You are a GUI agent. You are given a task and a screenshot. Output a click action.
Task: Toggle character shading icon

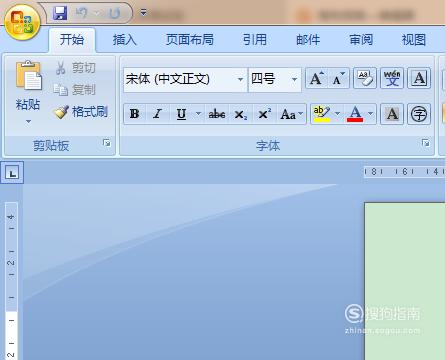[392, 114]
